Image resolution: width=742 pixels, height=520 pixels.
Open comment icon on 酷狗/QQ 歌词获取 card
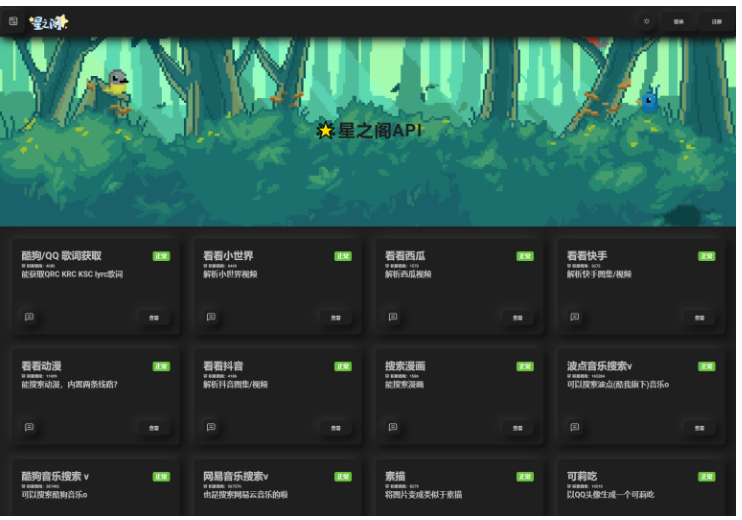coord(29,317)
